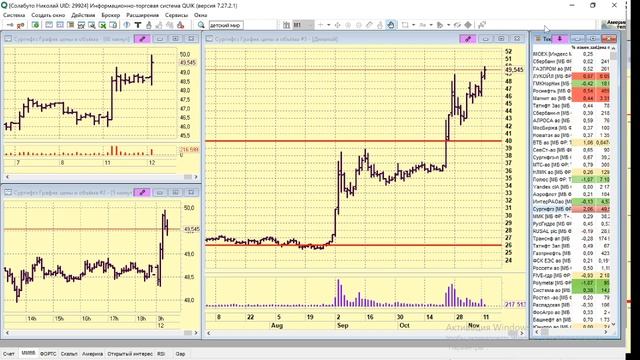
Task: Select the Система ао row in quotes table
Action: (x=571, y=290)
